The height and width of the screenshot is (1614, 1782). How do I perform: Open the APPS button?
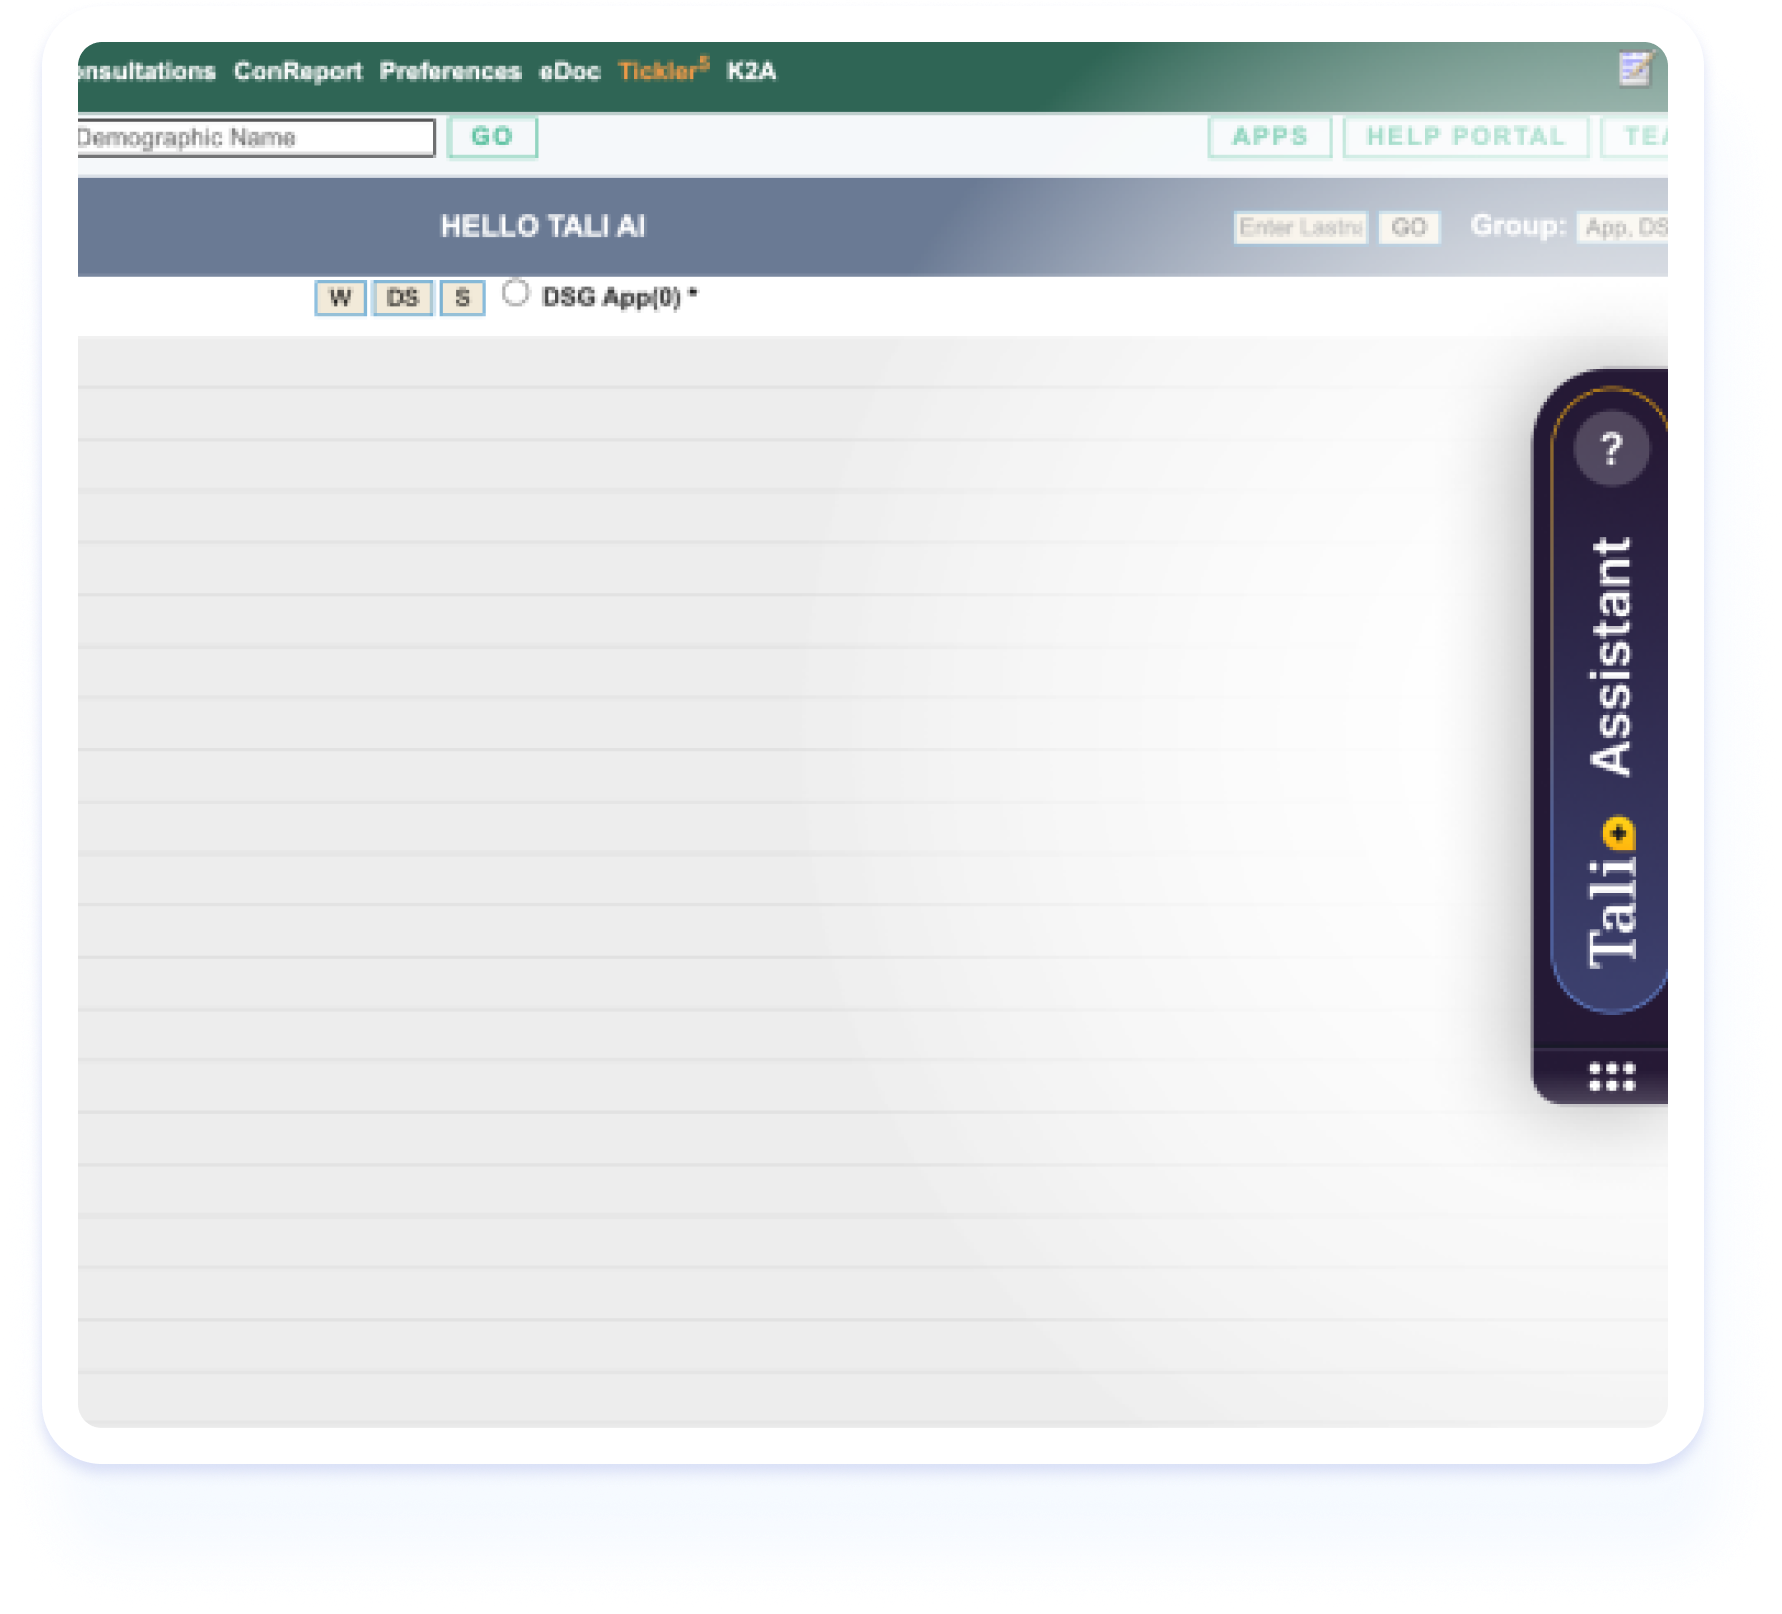(x=1270, y=137)
